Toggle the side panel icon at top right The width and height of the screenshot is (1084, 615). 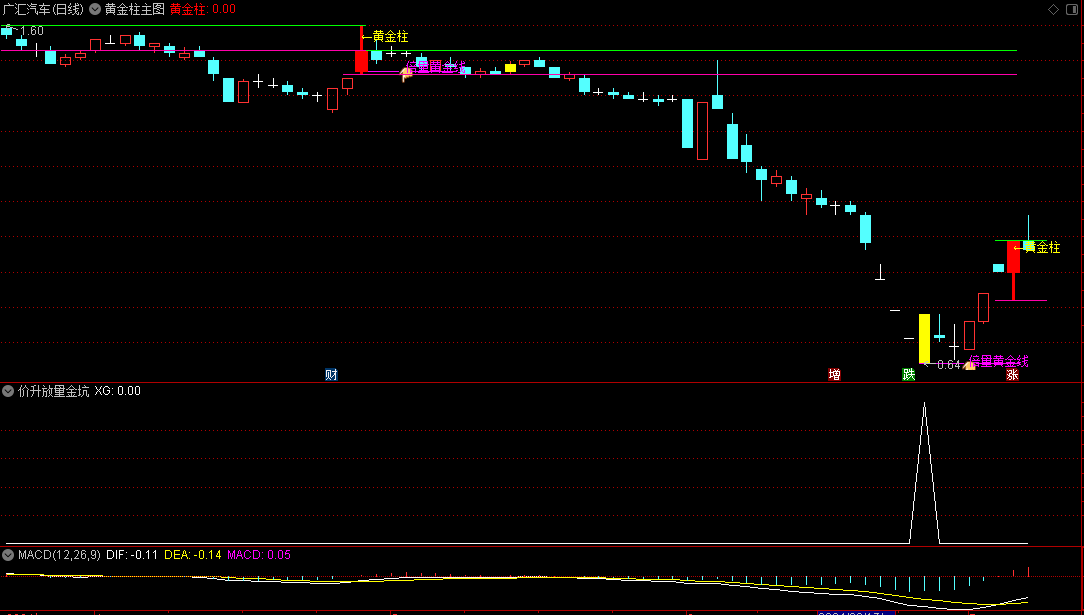(1072, 10)
